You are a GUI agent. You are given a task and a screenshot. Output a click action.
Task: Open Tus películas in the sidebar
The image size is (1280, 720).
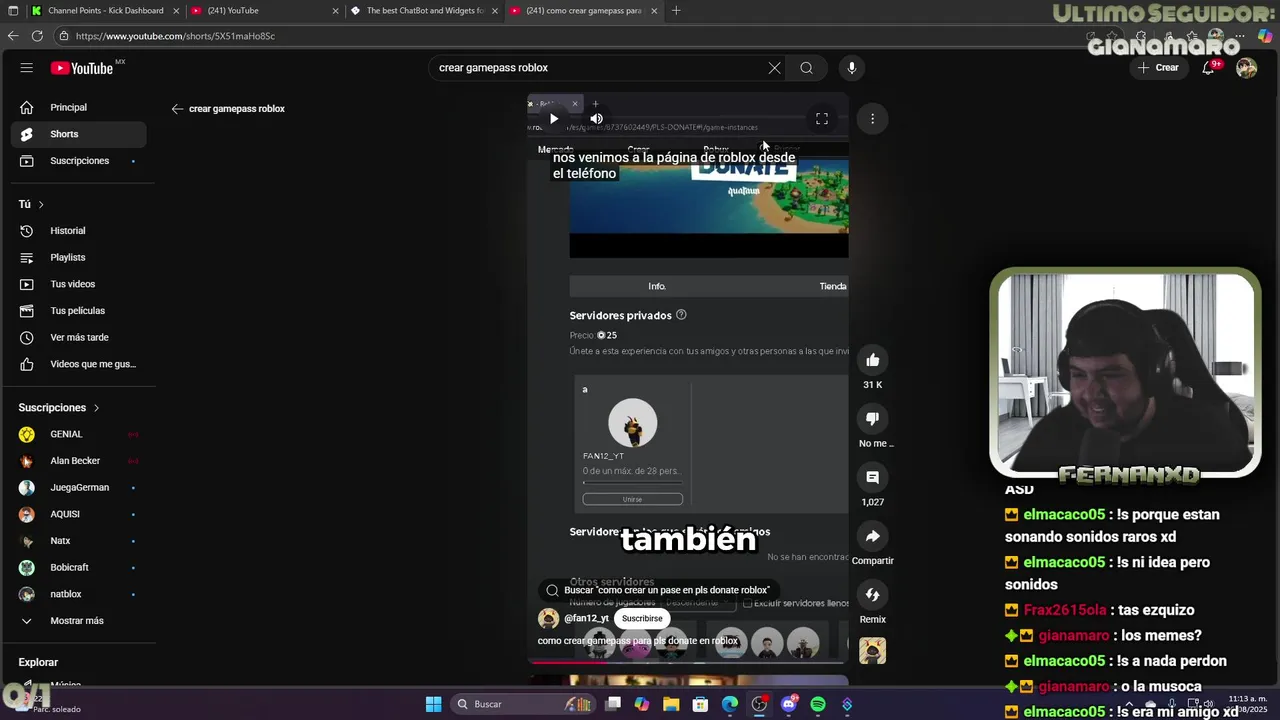(77, 311)
